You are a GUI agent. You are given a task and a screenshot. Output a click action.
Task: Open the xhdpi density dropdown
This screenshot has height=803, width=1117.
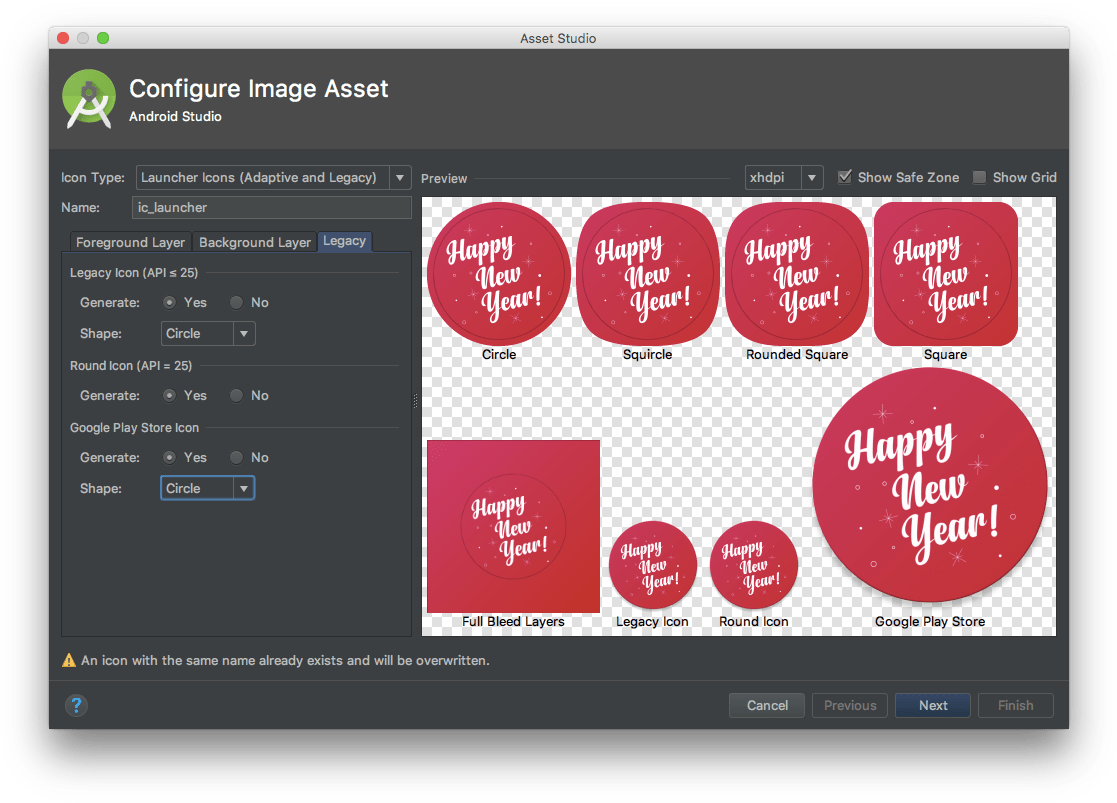point(784,177)
